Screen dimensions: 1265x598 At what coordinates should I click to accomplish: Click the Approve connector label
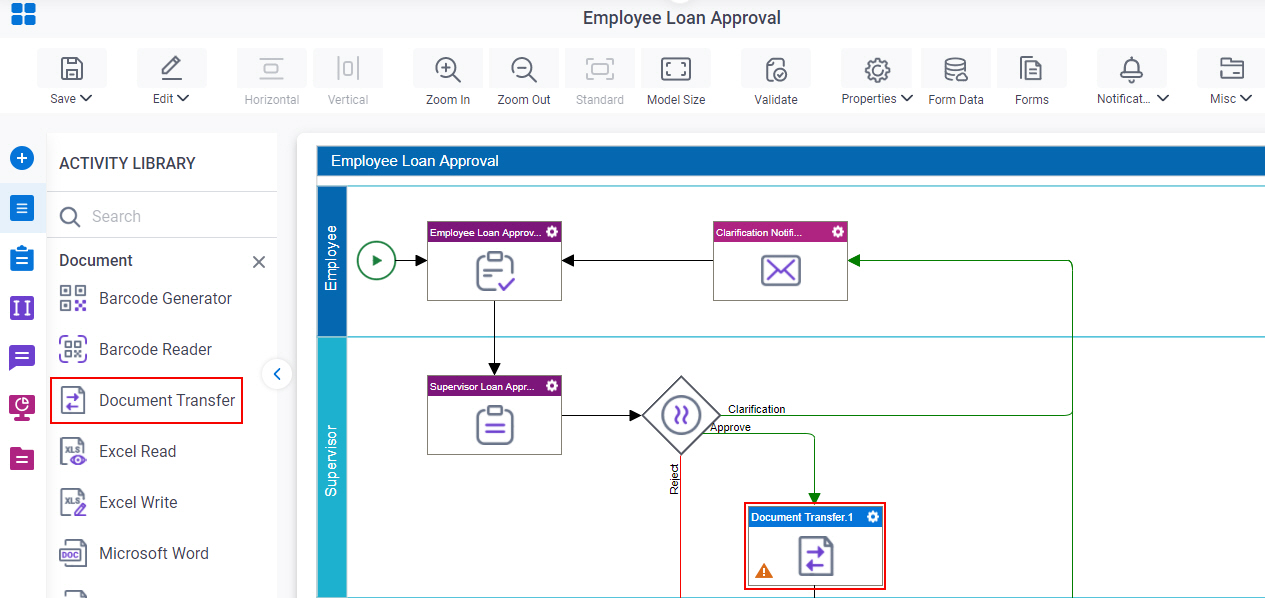pos(730,427)
